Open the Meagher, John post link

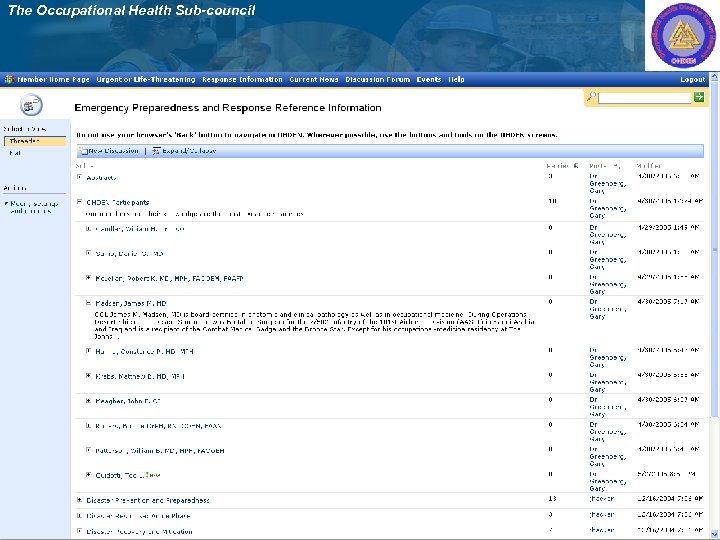click(x=128, y=401)
